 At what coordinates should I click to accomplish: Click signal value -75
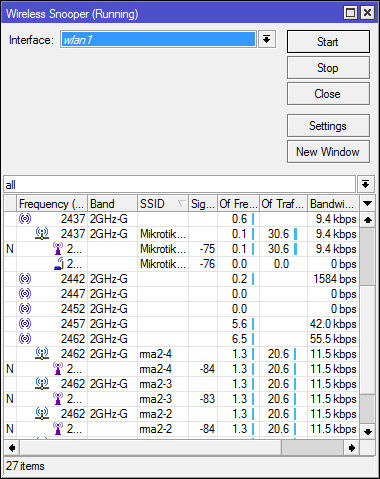tap(207, 249)
